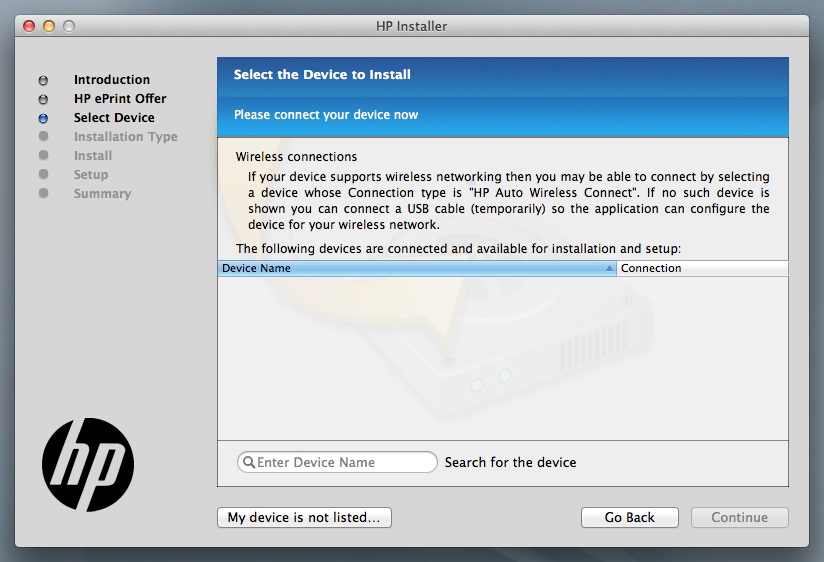Zoom the HP Installer window with the green button
Screen dimensions: 824x562
tap(69, 26)
